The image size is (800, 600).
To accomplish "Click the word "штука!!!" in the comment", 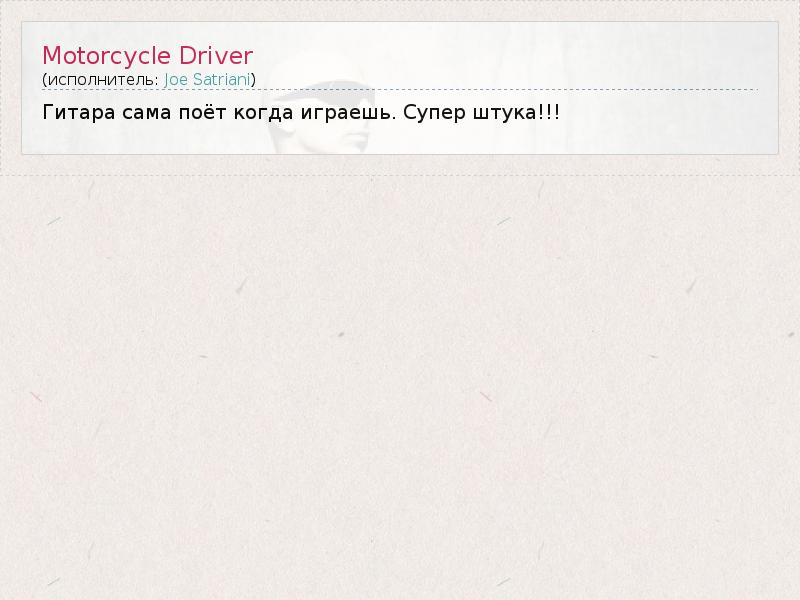I will [516, 112].
